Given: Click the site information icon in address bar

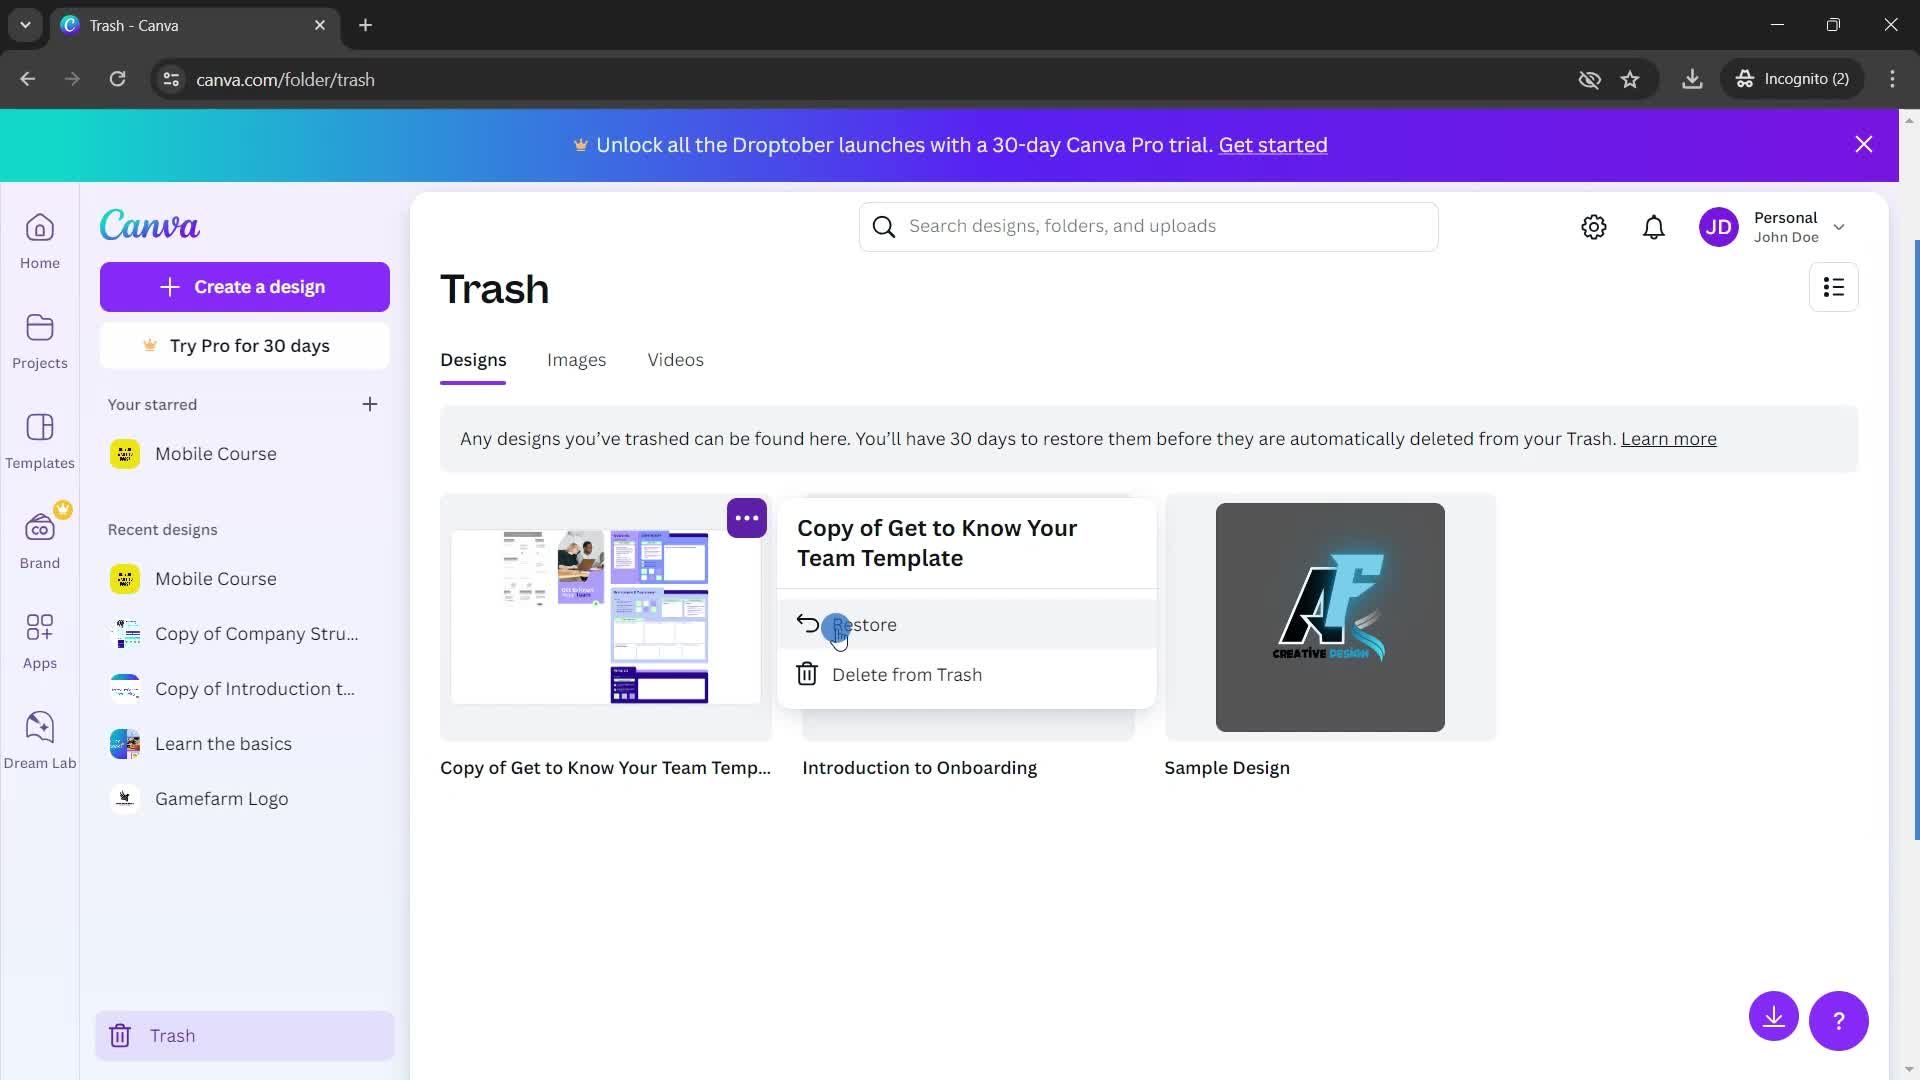Looking at the screenshot, I should click(x=171, y=79).
